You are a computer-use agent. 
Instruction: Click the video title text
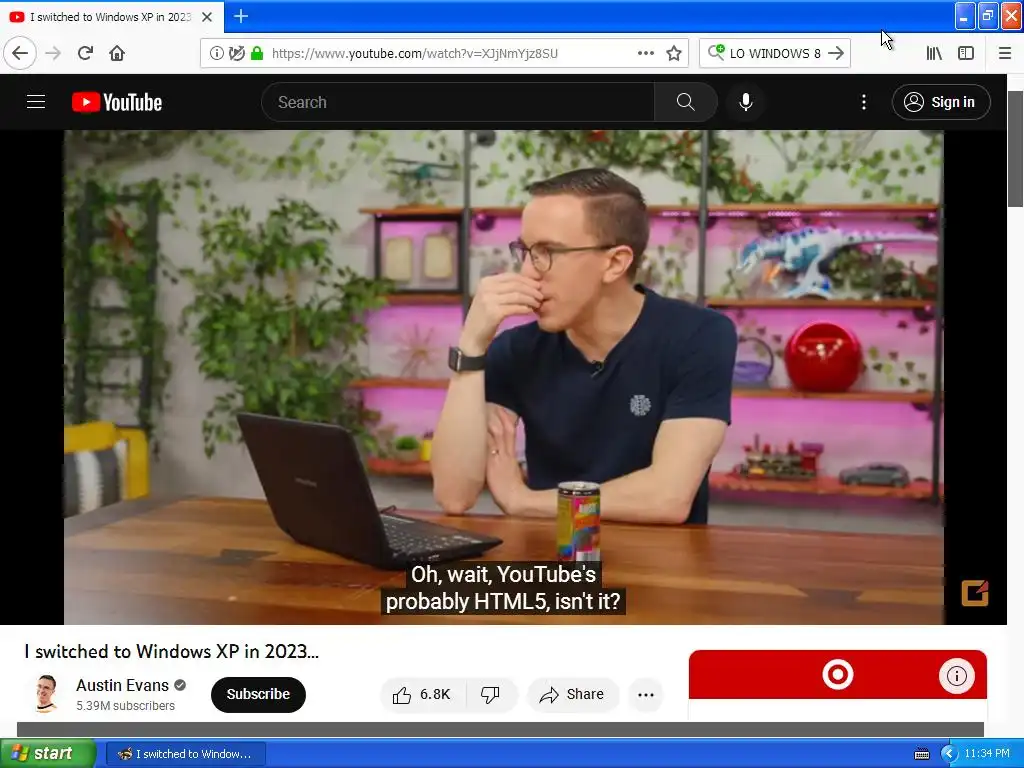click(x=172, y=651)
